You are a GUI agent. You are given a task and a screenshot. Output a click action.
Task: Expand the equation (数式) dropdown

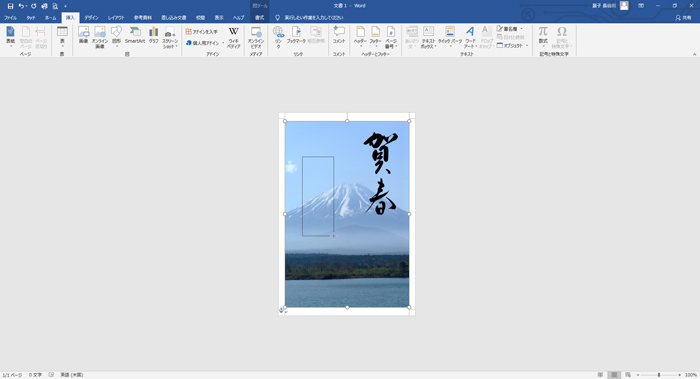[x=543, y=37]
